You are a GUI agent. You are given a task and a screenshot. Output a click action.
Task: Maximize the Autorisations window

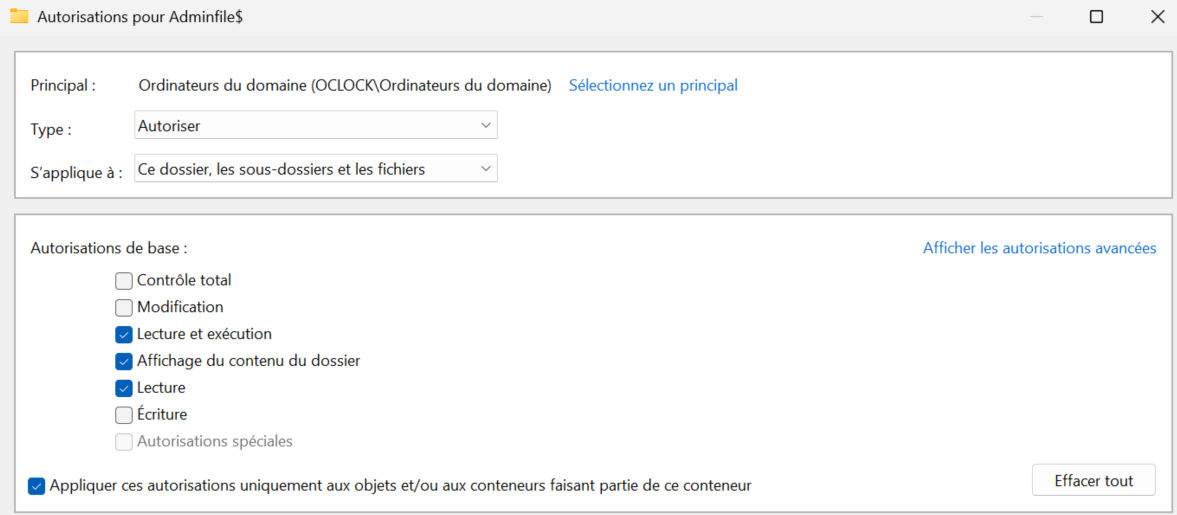(1096, 16)
